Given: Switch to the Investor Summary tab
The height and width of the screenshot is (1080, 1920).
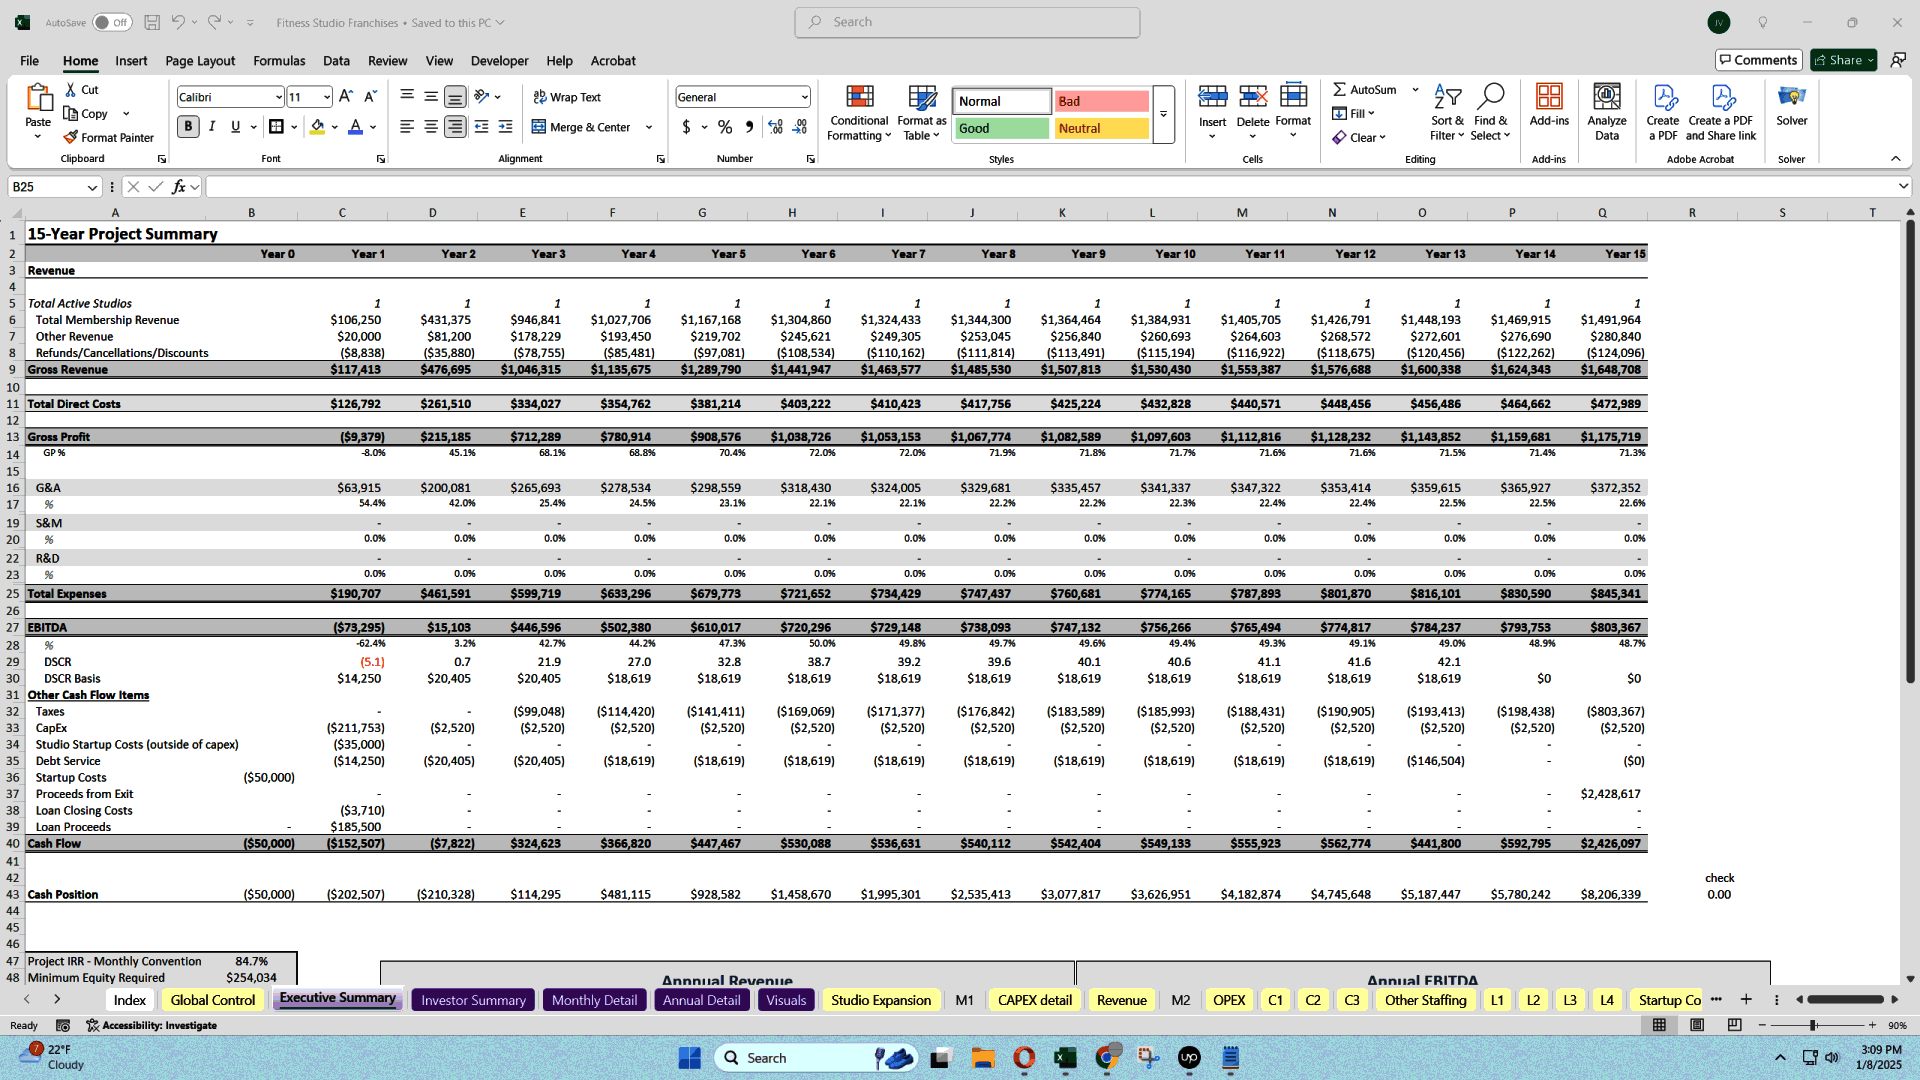Looking at the screenshot, I should pos(473,1000).
